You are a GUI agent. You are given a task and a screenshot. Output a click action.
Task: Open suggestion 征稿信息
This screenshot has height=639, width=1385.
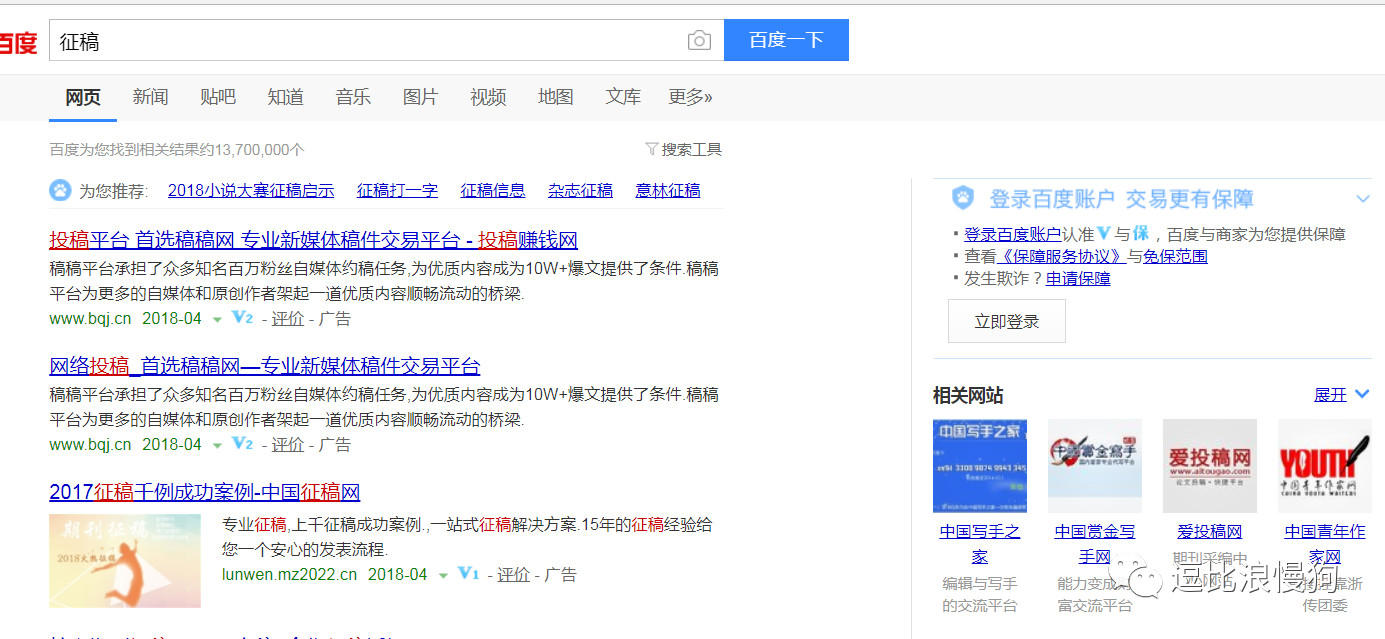click(x=493, y=190)
